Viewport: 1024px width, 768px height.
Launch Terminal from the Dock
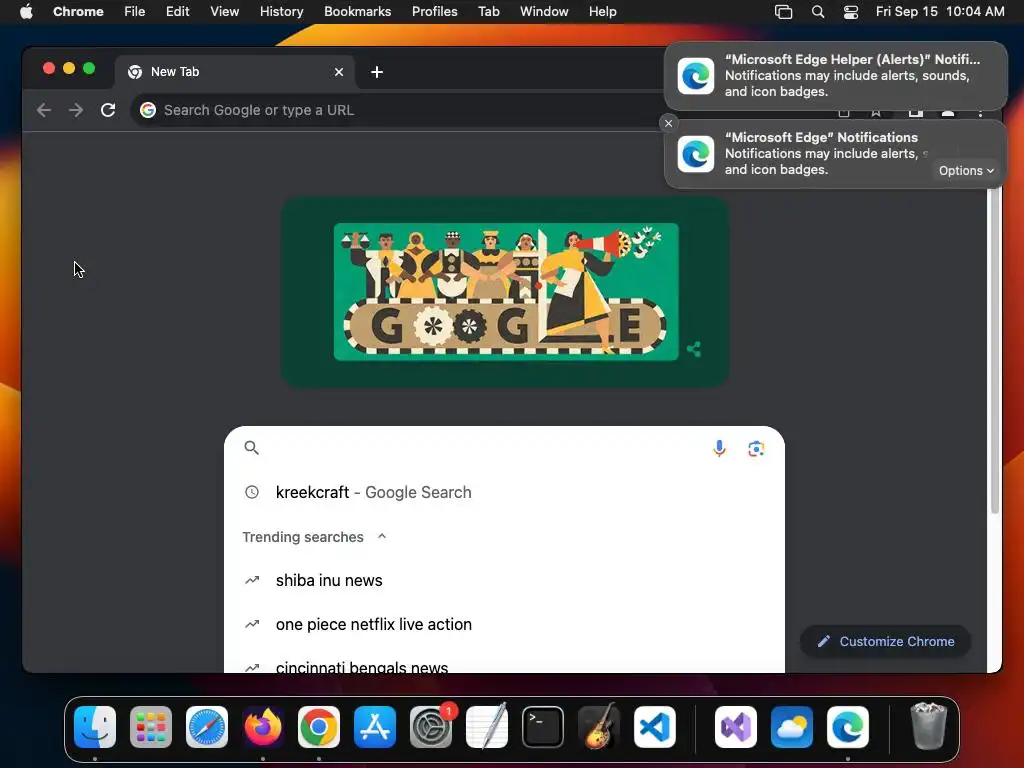point(543,727)
